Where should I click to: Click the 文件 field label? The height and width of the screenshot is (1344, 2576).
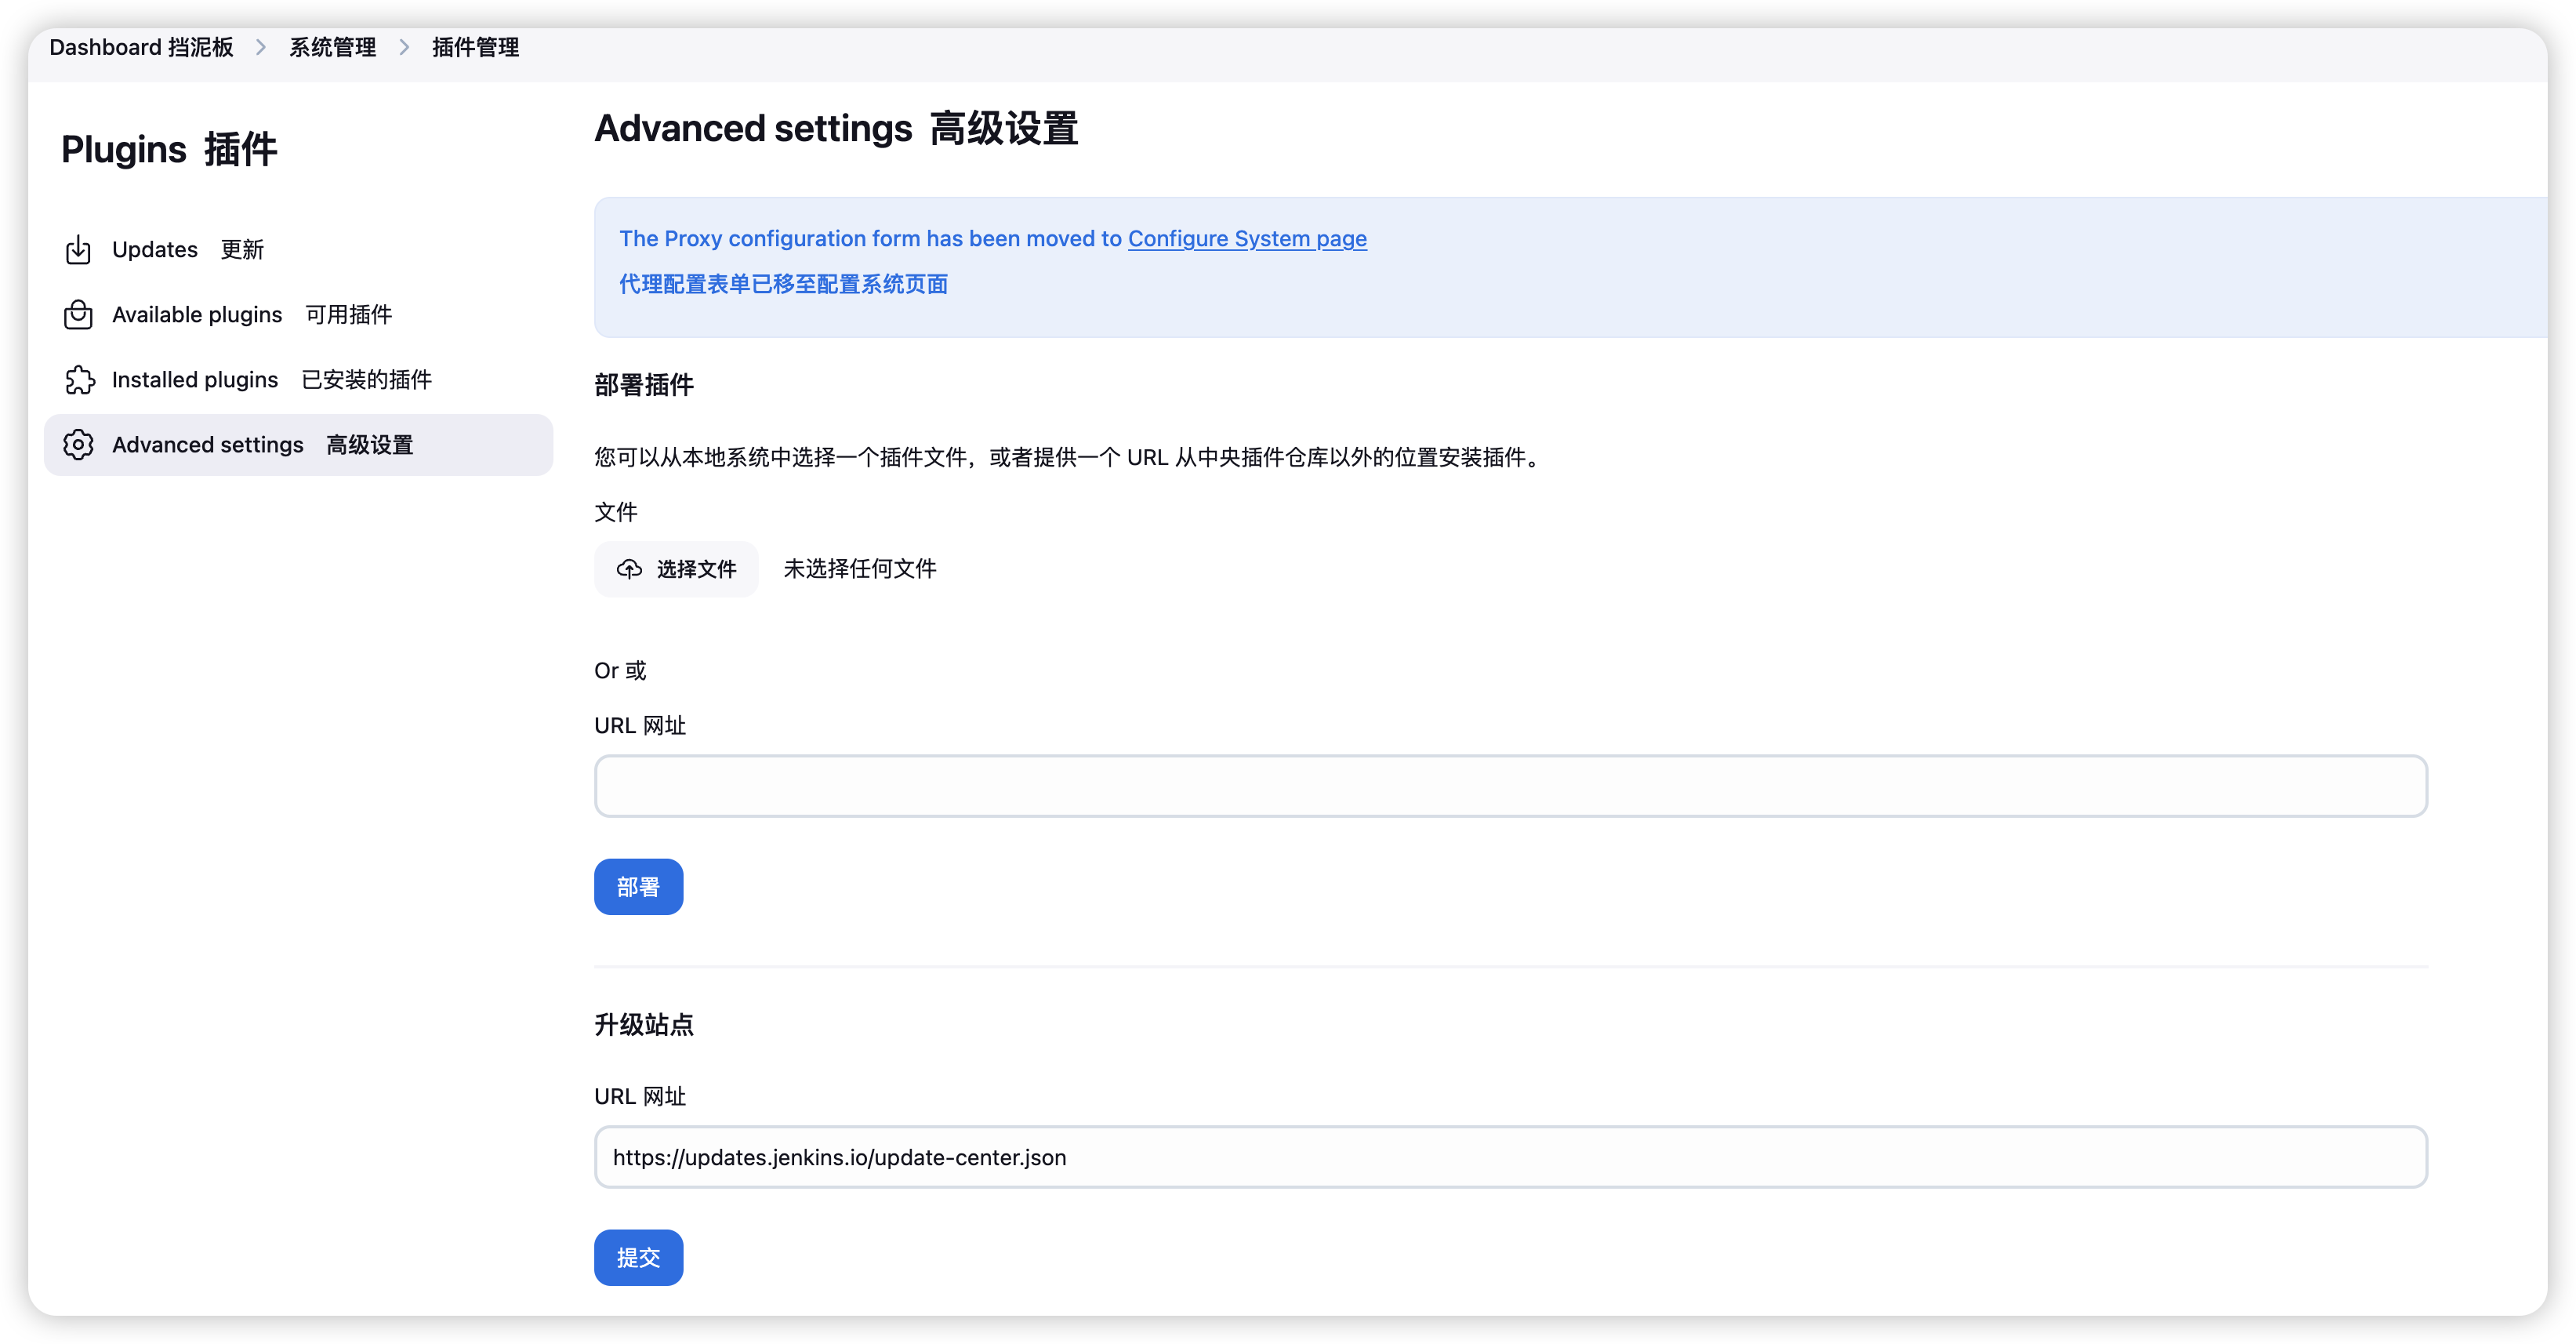(x=616, y=512)
